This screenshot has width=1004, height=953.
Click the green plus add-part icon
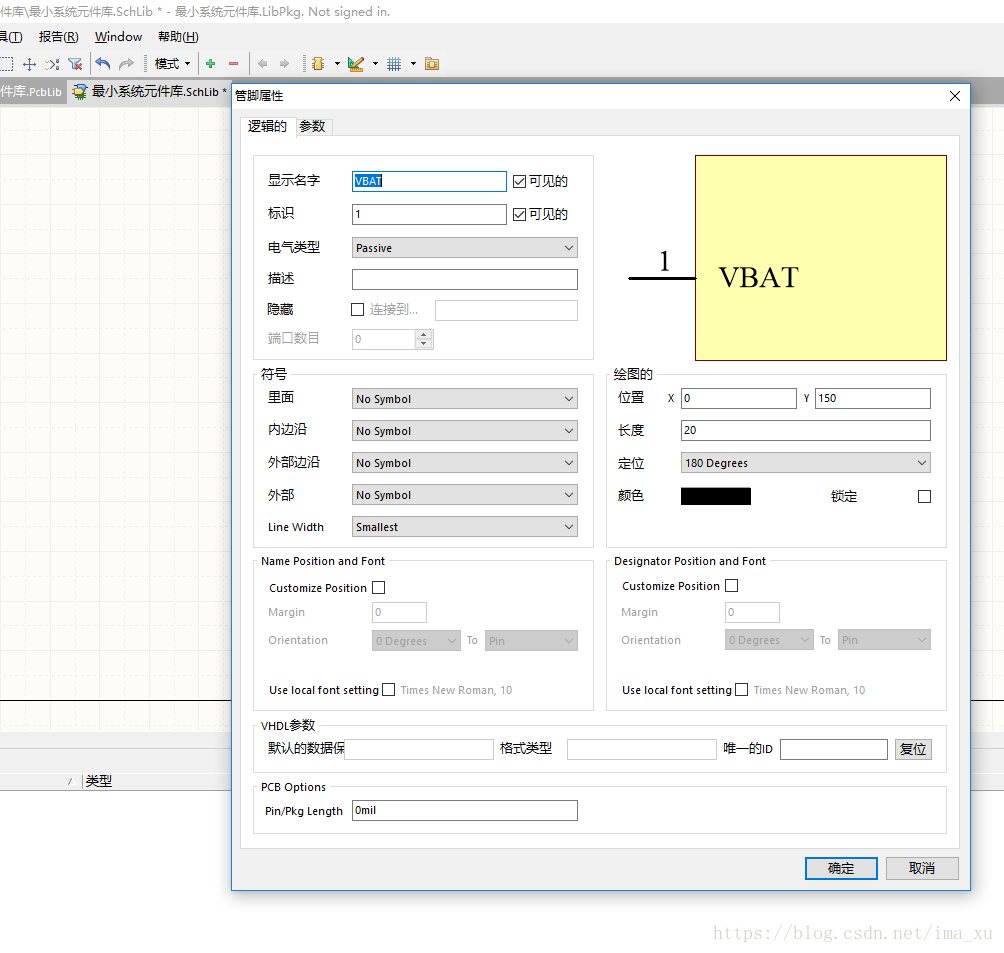pyautogui.click(x=210, y=64)
